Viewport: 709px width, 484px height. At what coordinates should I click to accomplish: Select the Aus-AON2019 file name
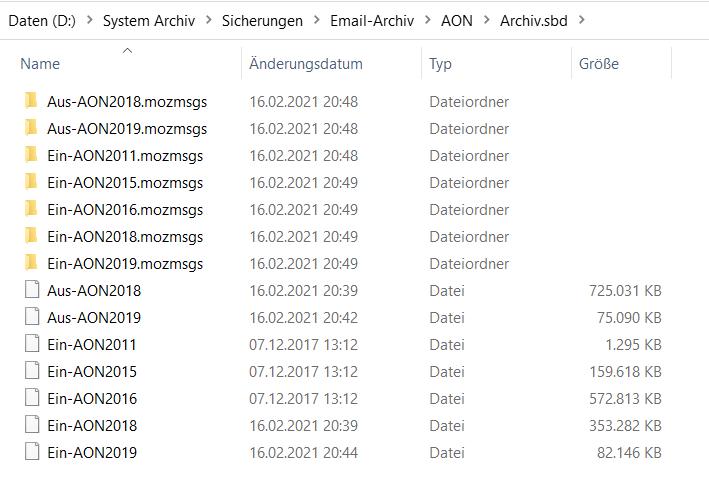pos(94,317)
